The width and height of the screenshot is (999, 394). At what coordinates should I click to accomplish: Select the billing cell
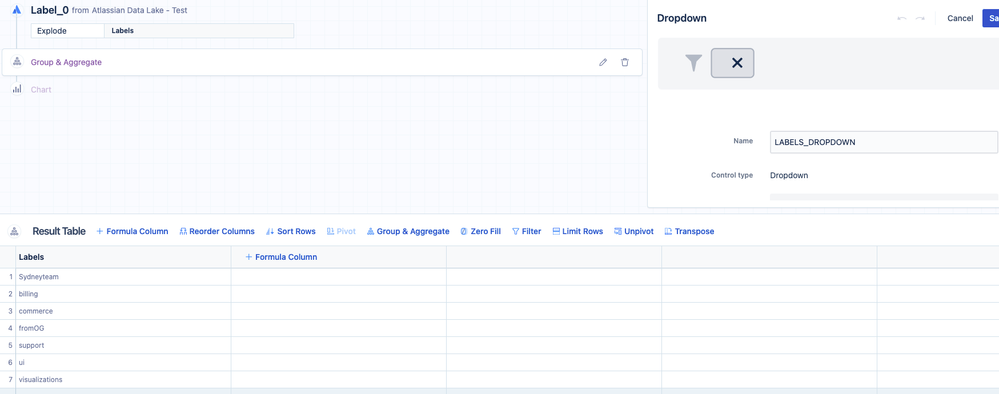pos(123,294)
